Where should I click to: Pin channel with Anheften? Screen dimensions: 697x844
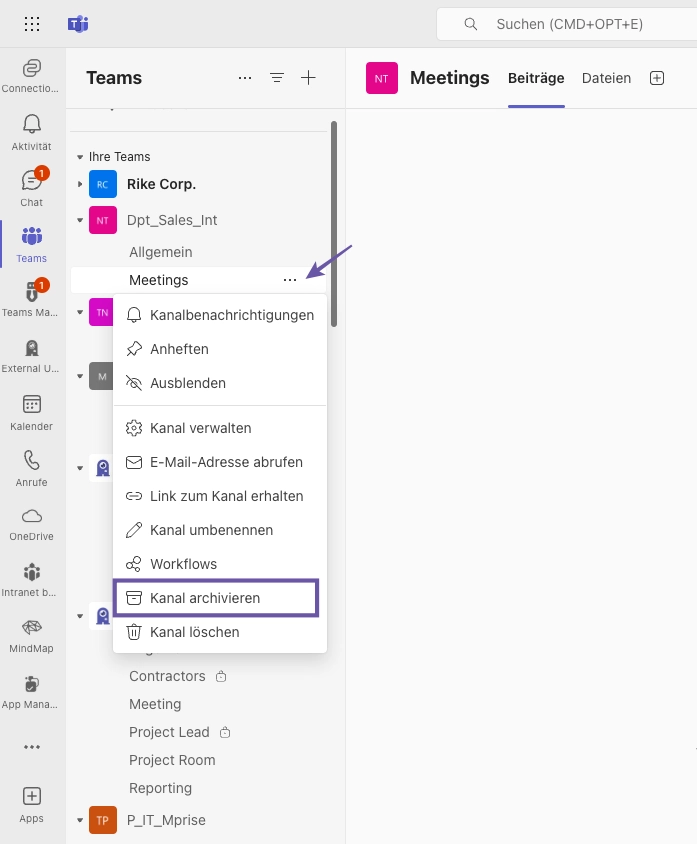coord(179,349)
